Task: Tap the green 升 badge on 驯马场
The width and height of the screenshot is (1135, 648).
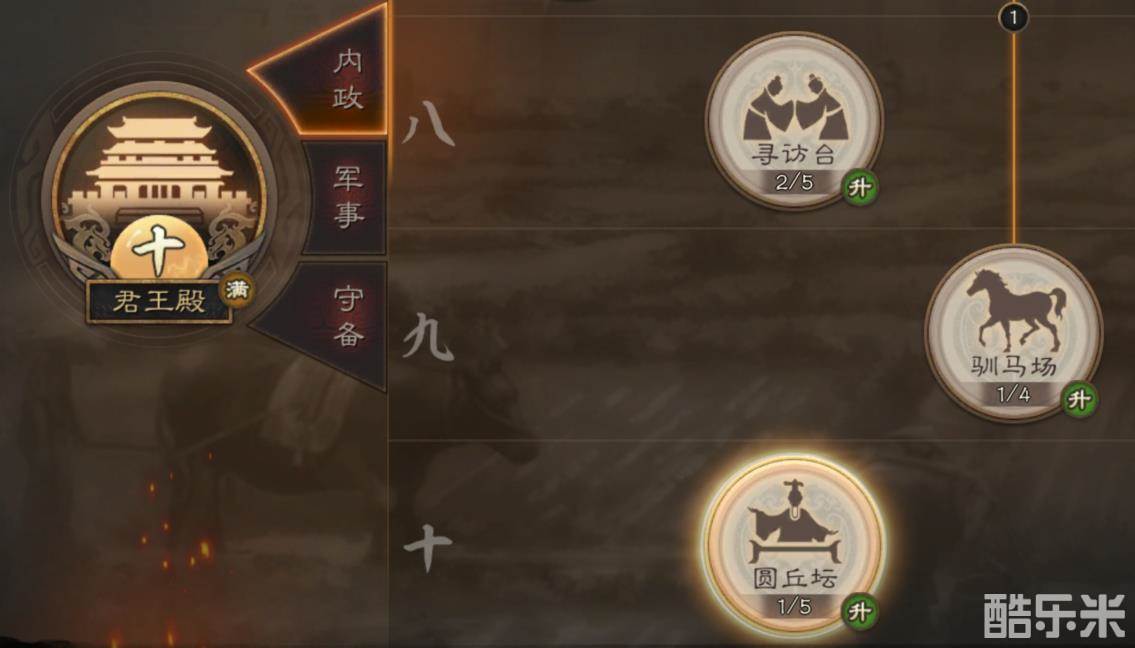Action: point(1079,399)
